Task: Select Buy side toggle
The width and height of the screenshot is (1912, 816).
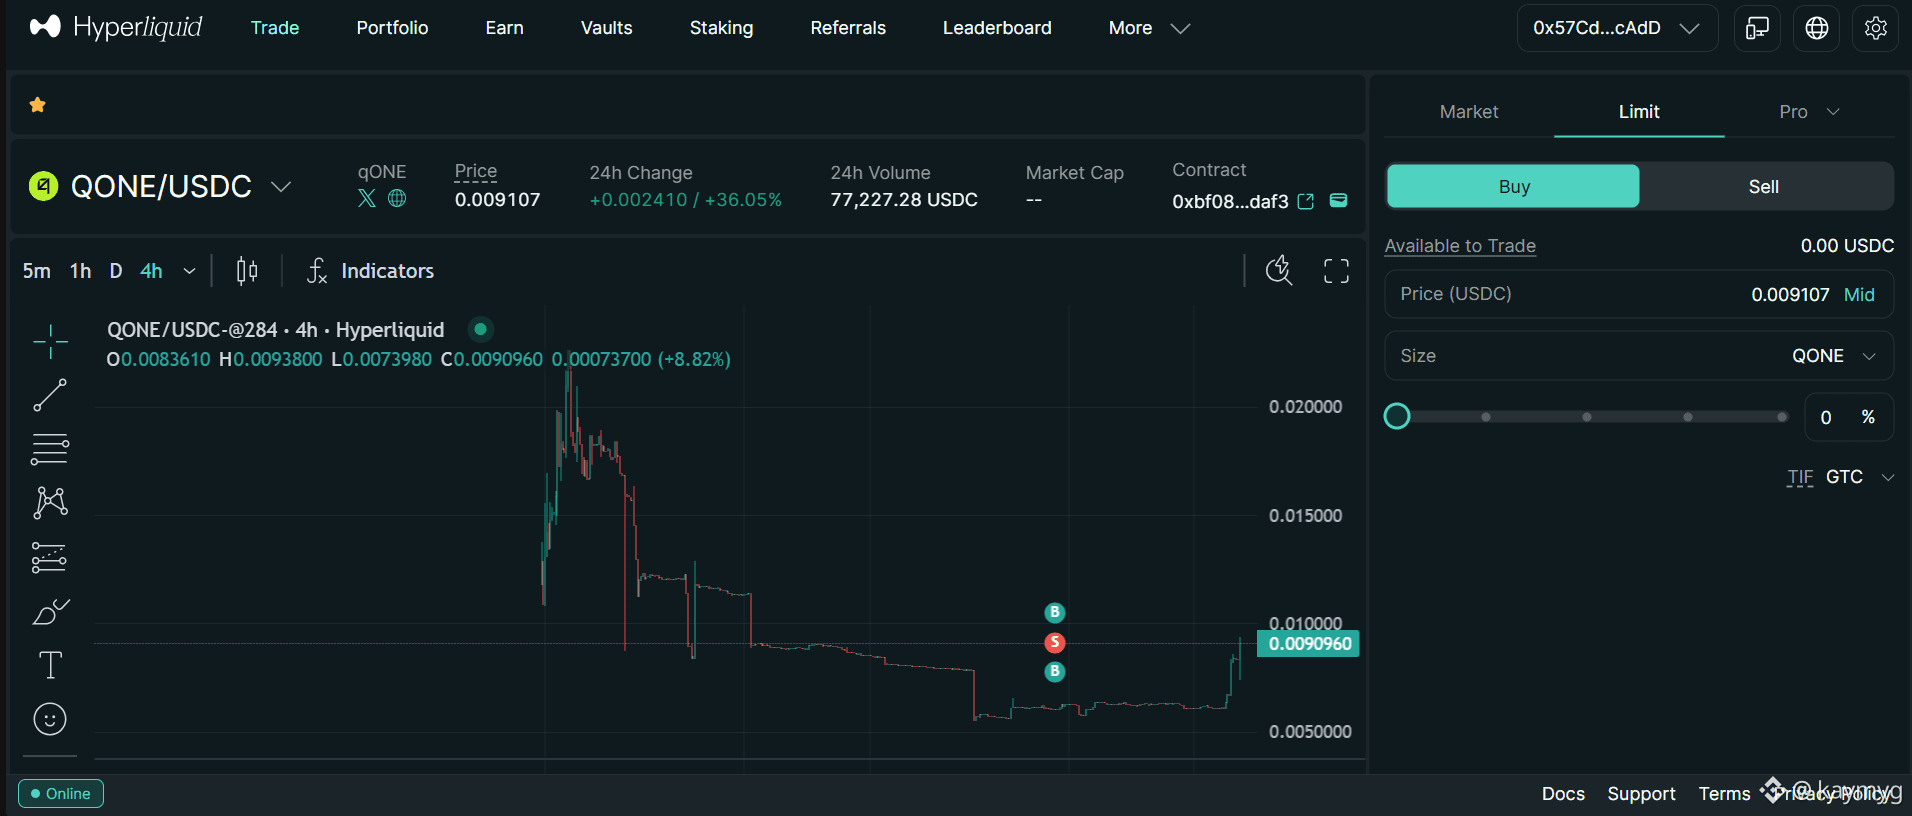Action: point(1513,186)
